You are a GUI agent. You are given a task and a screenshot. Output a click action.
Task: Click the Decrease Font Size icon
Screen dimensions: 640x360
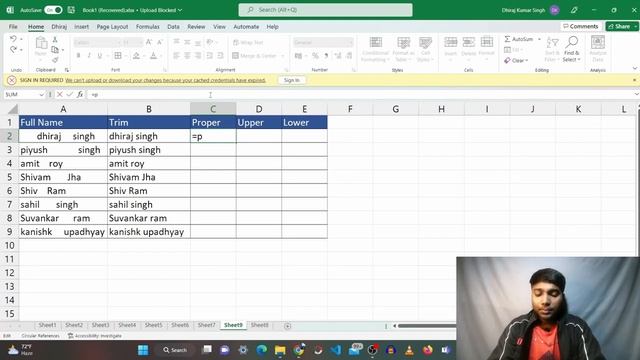160,42
